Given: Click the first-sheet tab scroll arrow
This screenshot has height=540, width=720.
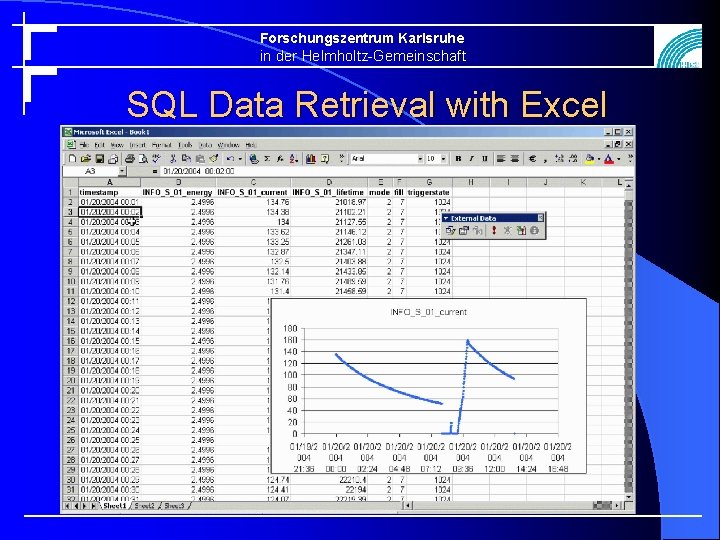Looking at the screenshot, I should coord(67,506).
